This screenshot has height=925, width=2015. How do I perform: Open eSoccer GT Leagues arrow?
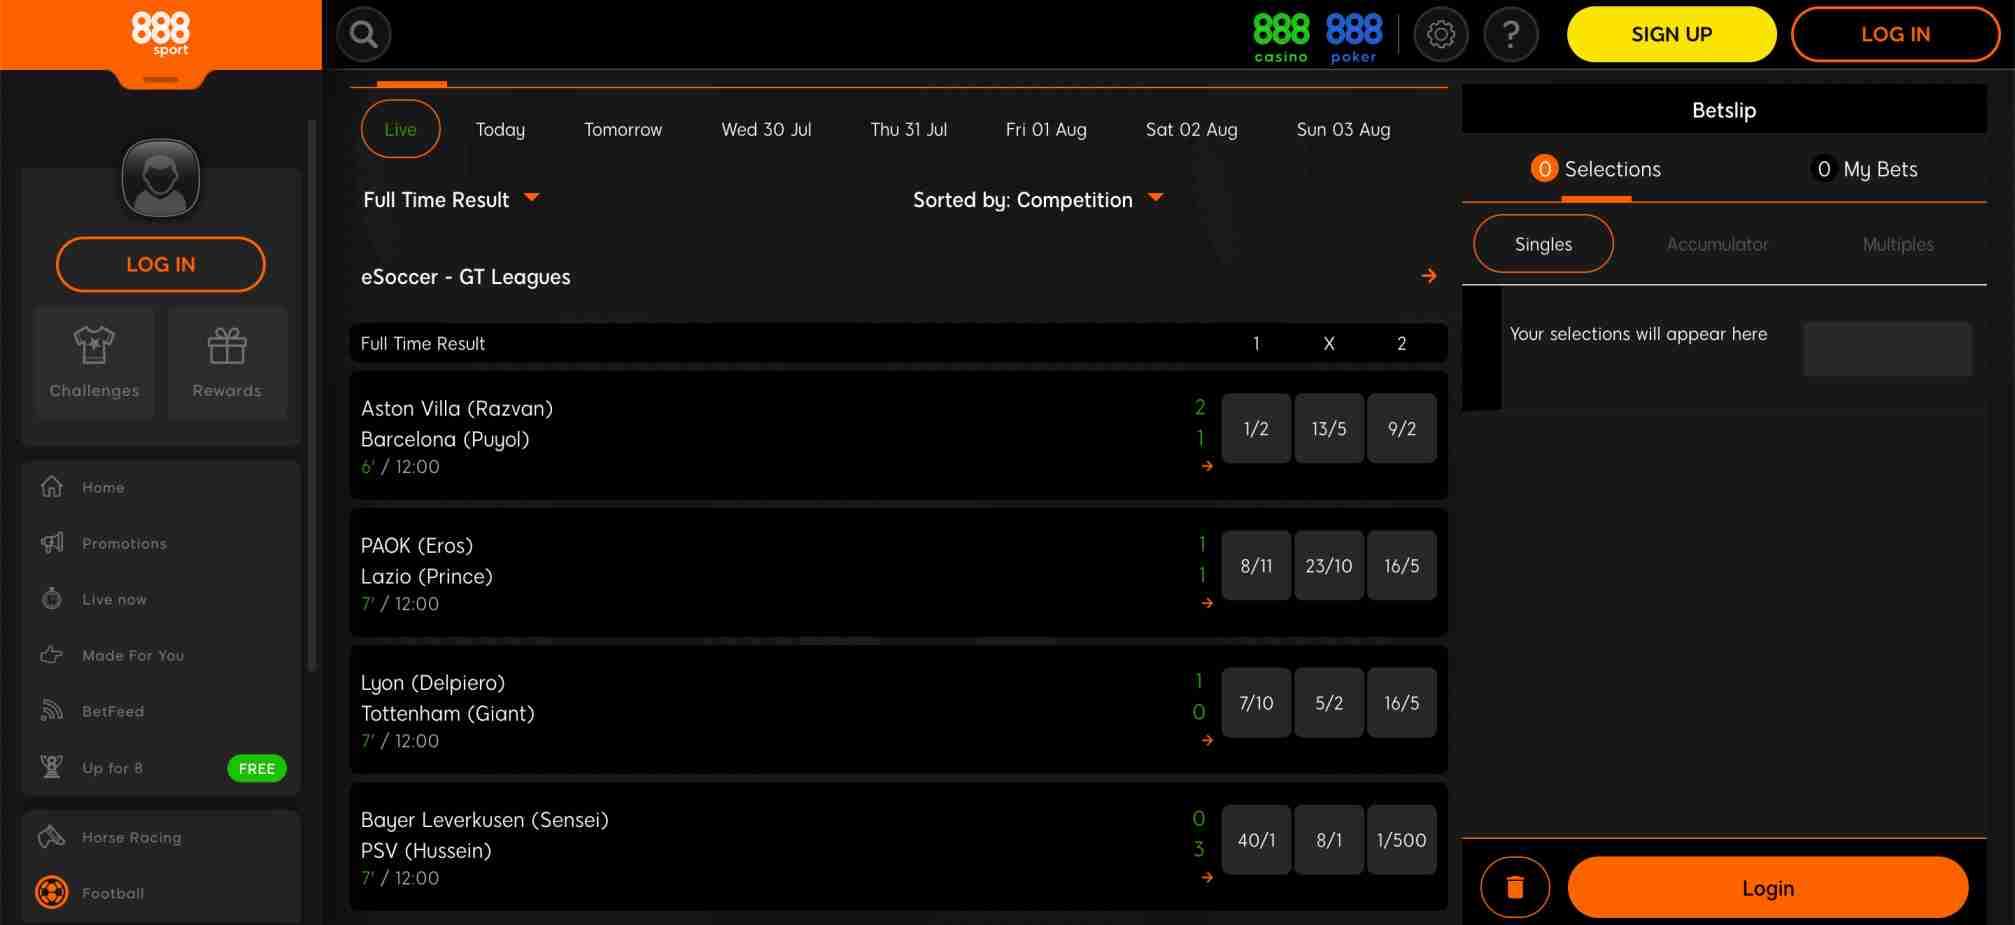(x=1429, y=276)
